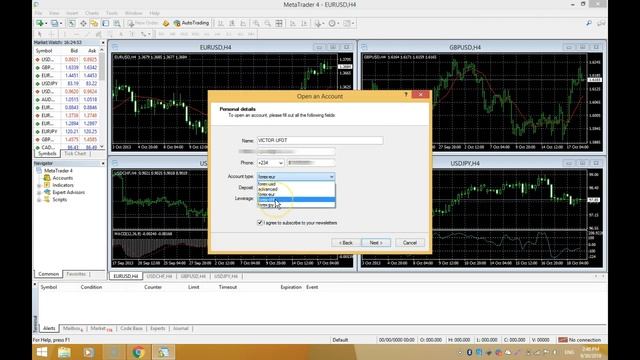Click the phone number input field
This screenshot has height=360, width=640.
[311, 163]
